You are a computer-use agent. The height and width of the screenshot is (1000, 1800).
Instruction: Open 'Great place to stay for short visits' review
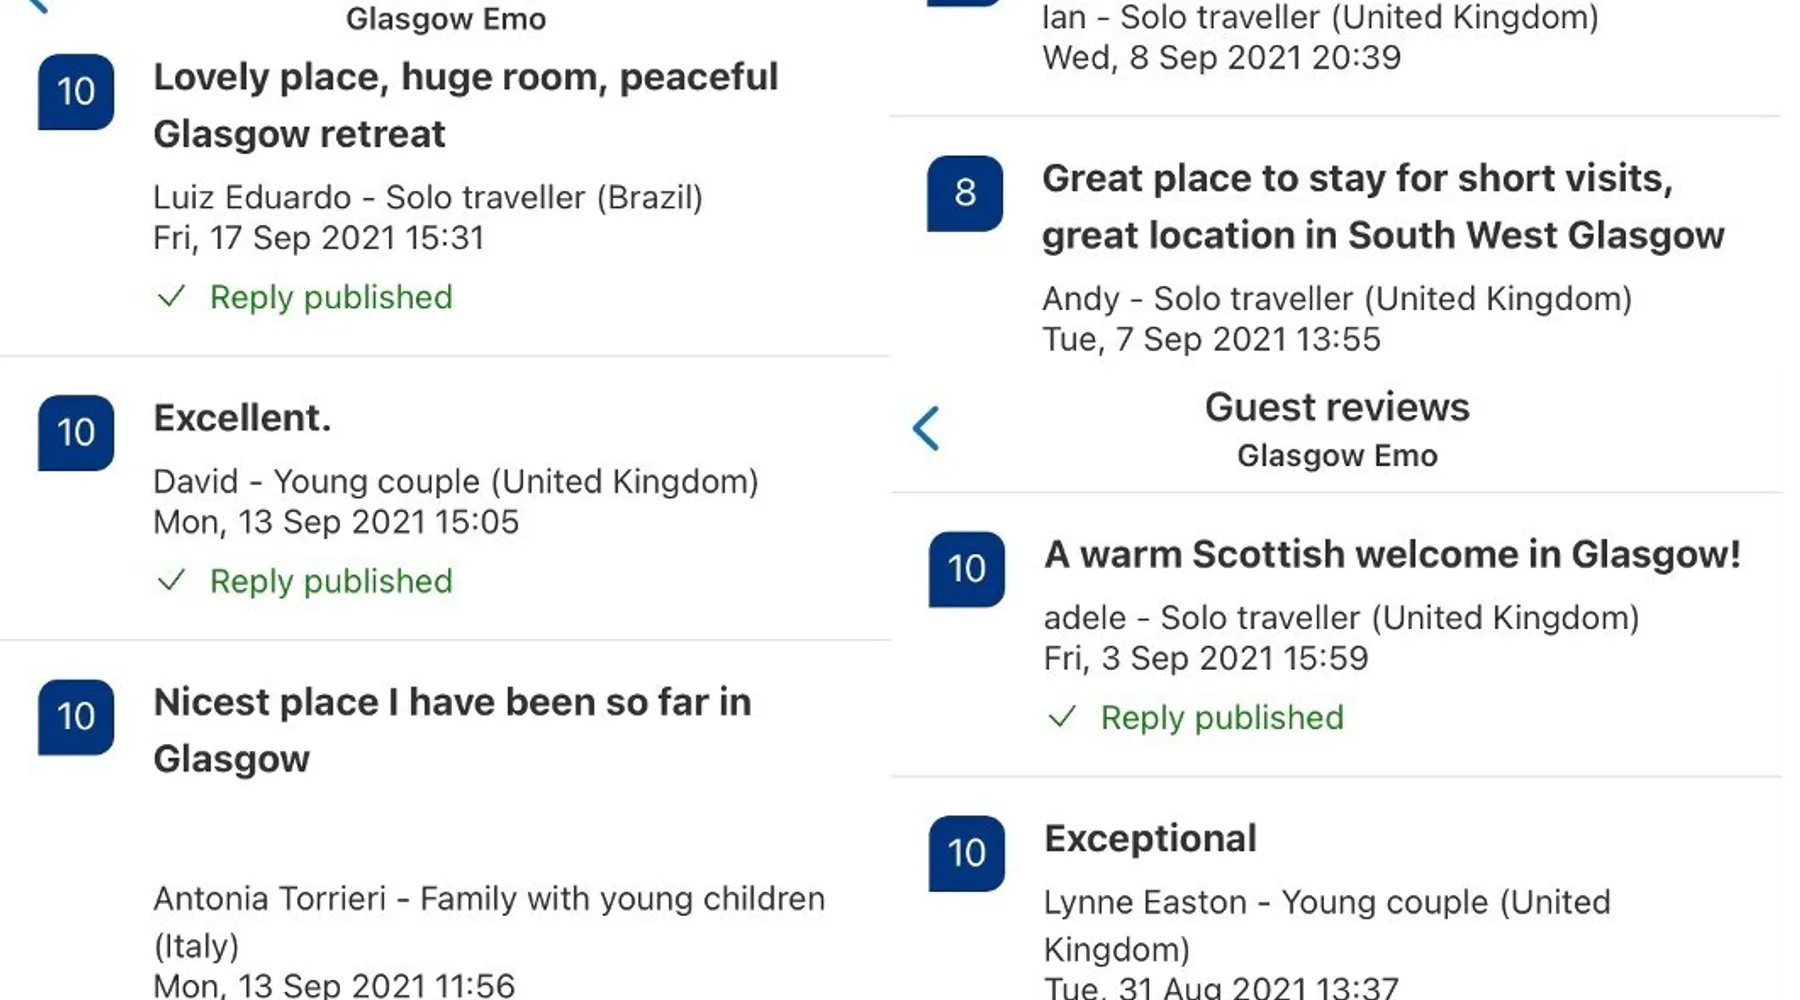click(1382, 207)
